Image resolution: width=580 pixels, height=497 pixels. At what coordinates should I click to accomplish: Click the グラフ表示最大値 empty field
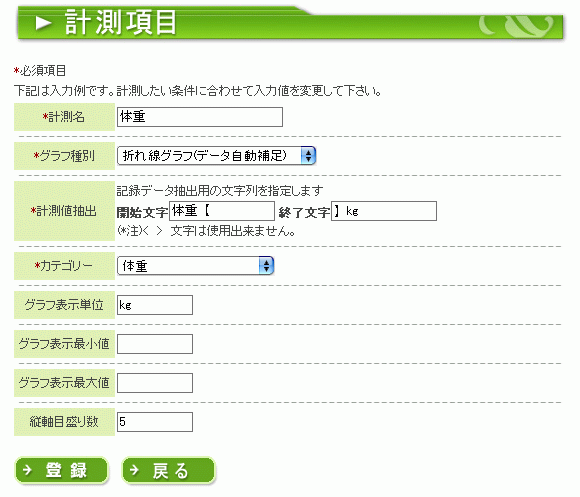coord(155,383)
